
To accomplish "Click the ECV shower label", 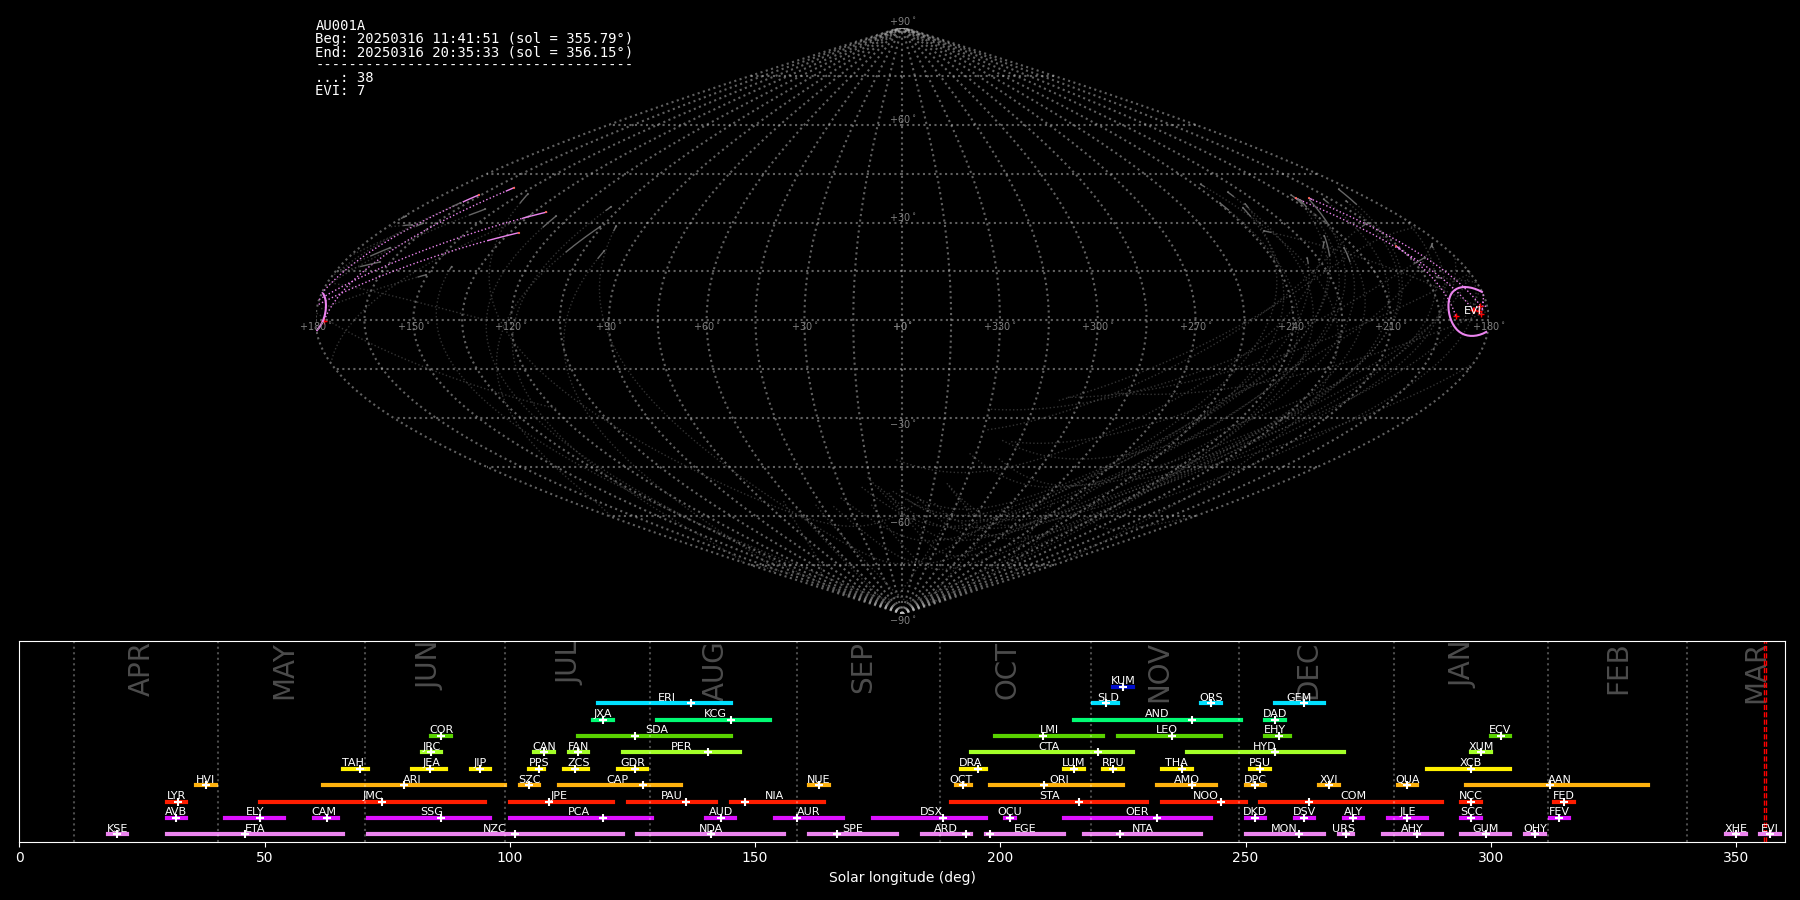I will (x=1499, y=730).
